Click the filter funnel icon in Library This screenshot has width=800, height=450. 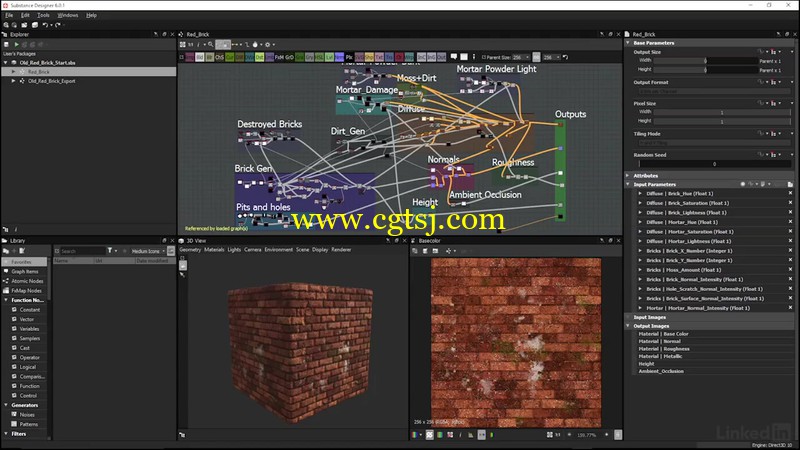[x=109, y=251]
